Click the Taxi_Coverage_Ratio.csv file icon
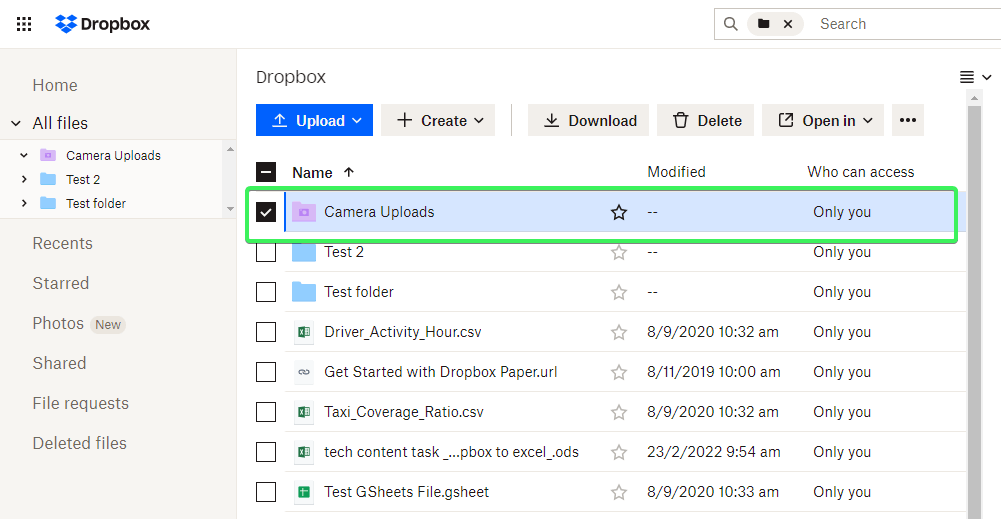 [x=304, y=412]
